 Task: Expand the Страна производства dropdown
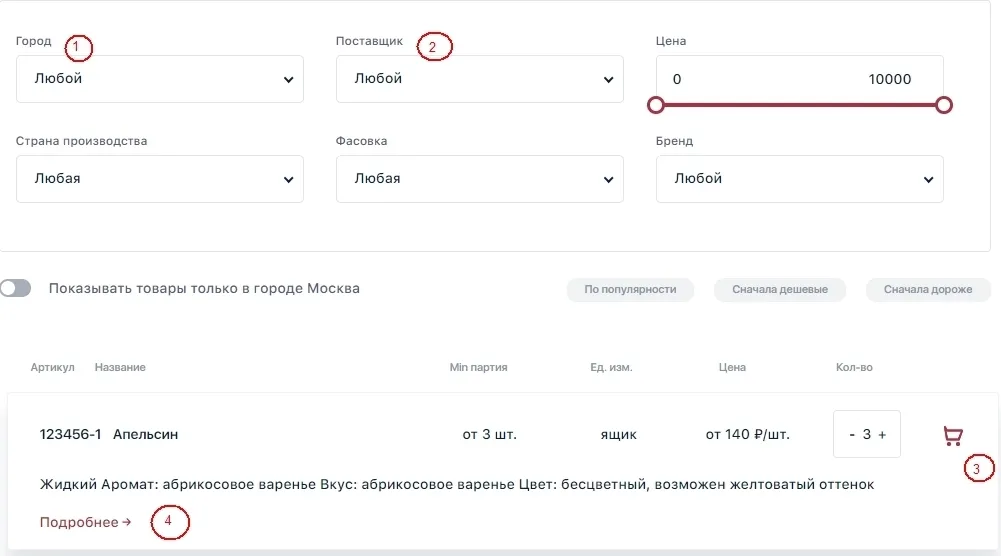160,179
